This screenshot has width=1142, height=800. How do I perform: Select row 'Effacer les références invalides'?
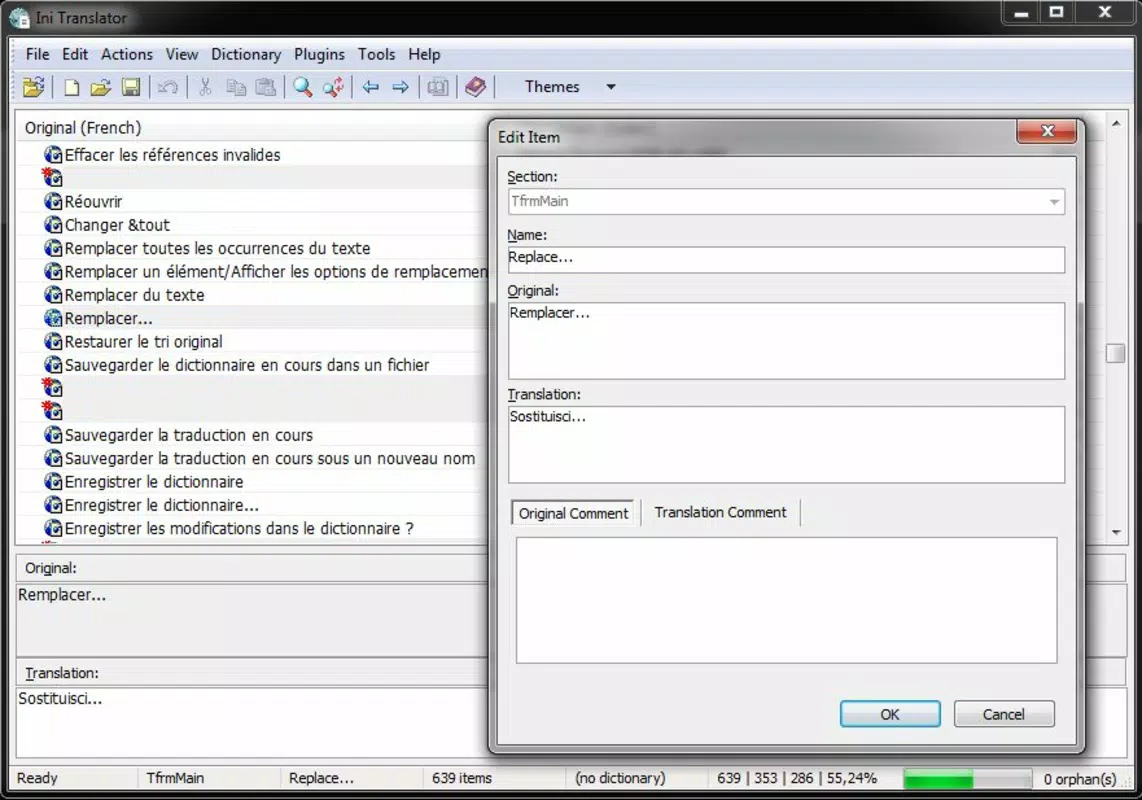[251, 154]
